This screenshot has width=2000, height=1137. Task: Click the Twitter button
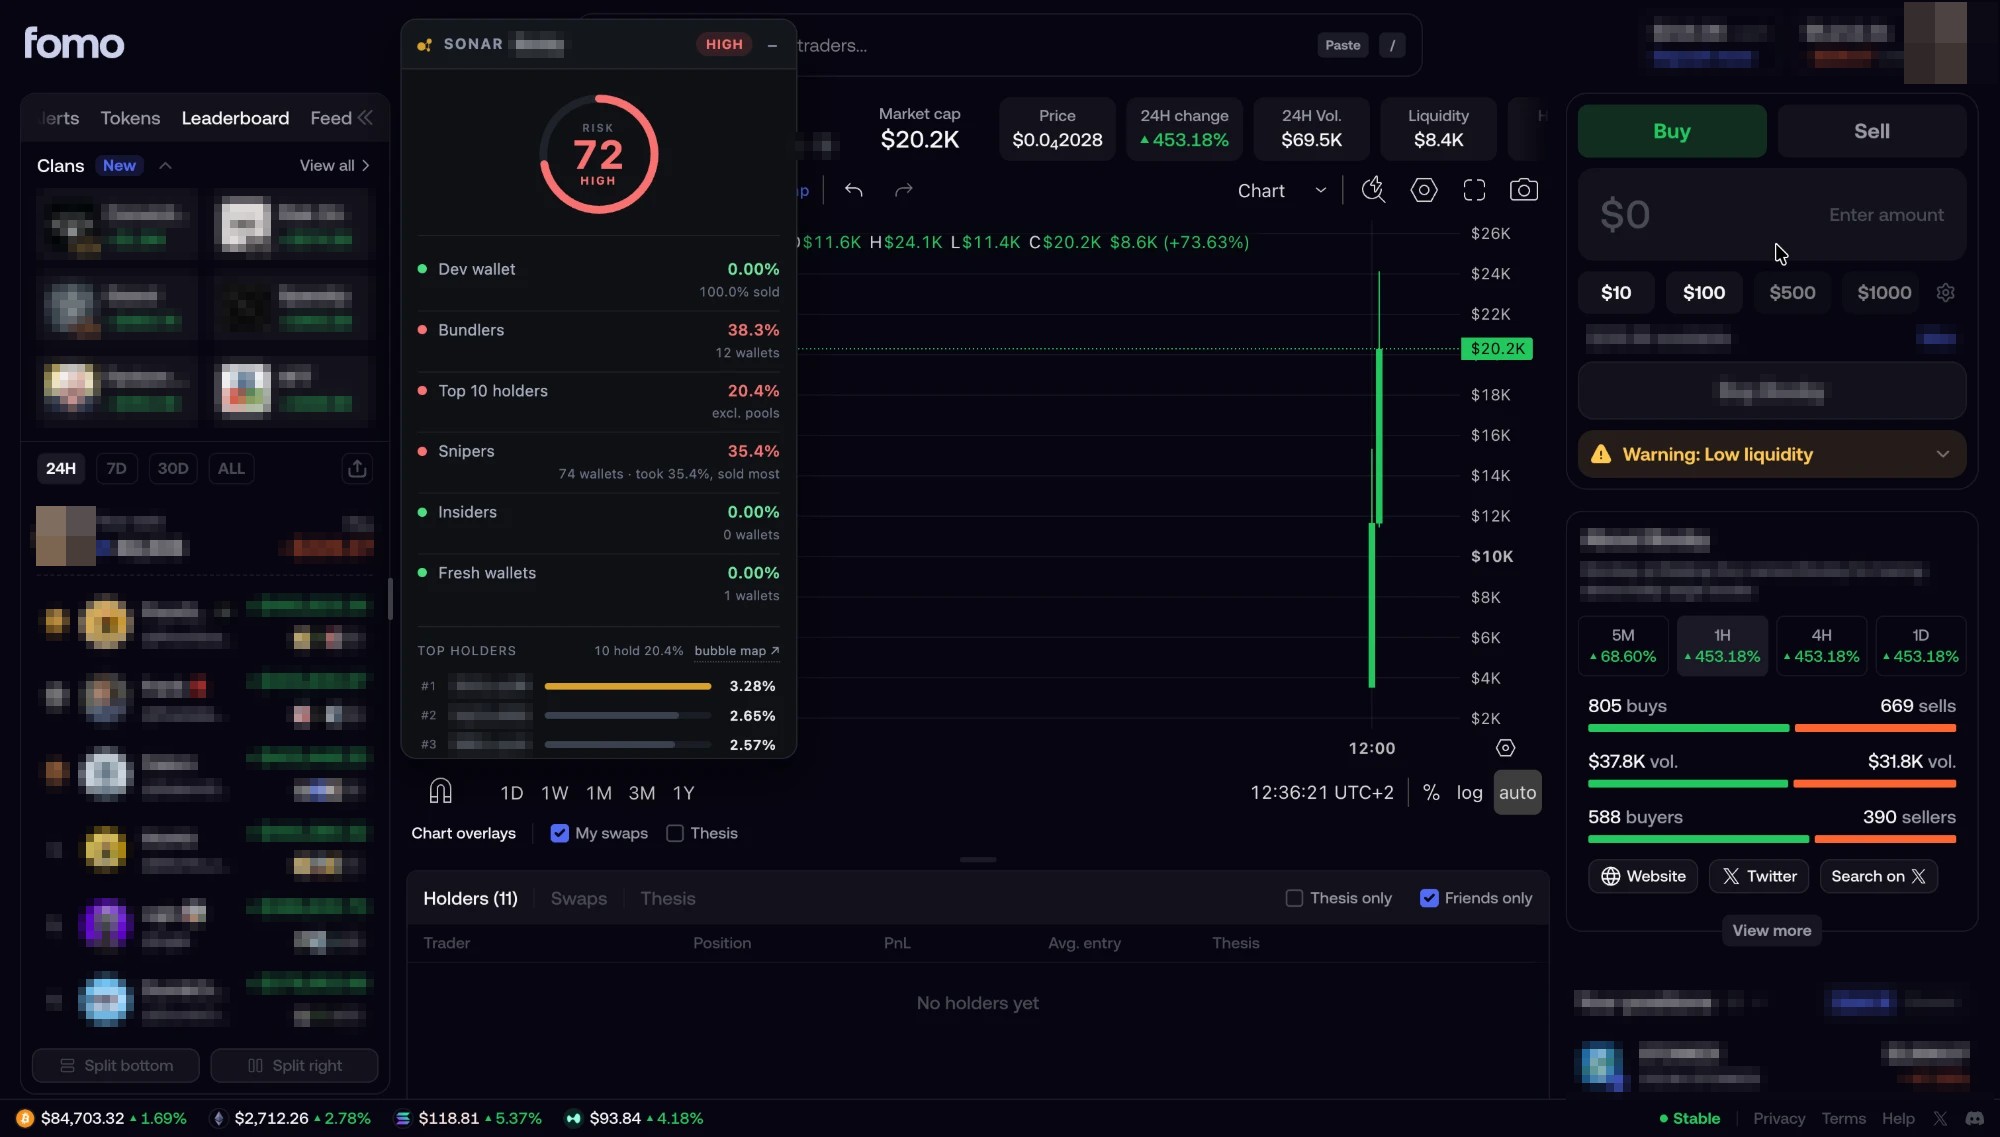point(1759,876)
